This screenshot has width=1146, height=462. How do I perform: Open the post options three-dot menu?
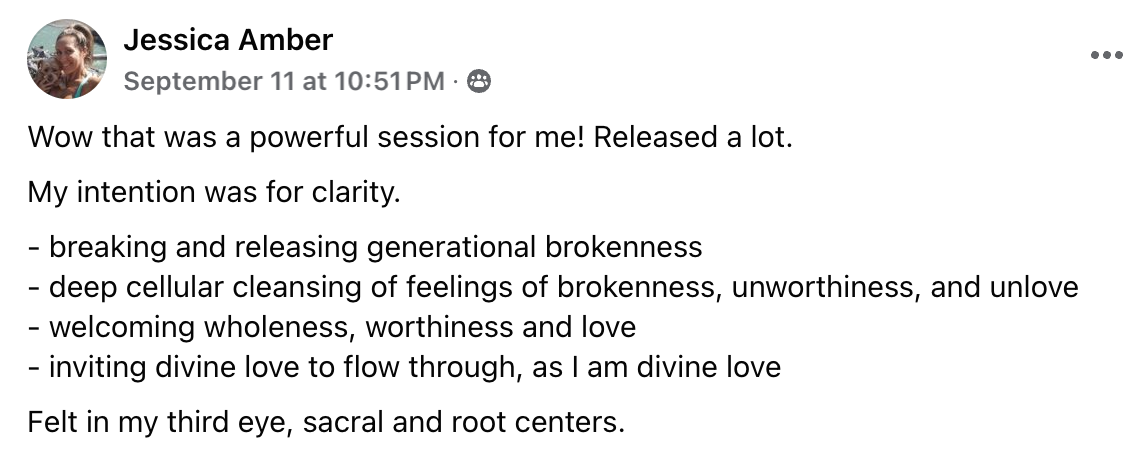coord(1107,56)
